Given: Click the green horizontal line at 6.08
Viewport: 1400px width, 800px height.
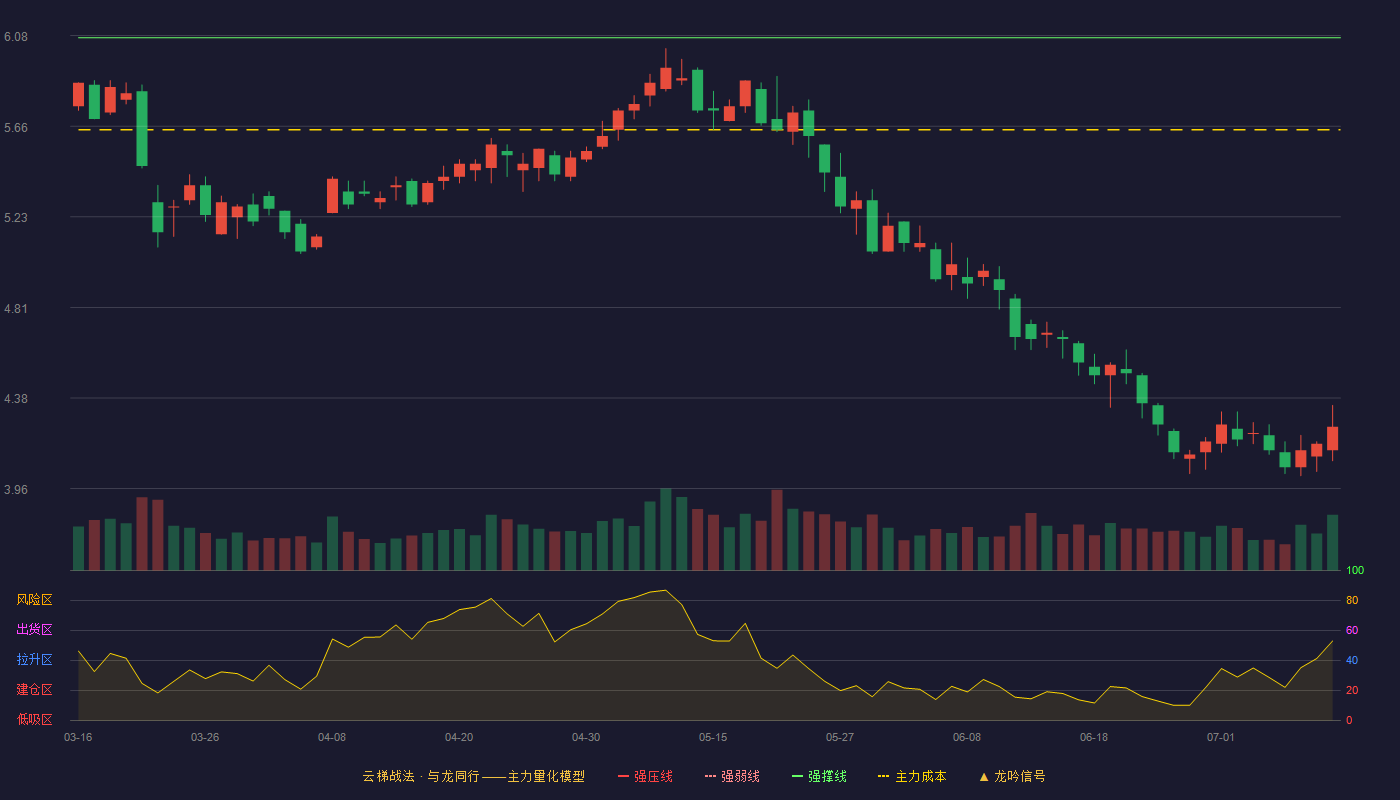Looking at the screenshot, I should pyautogui.click(x=709, y=38).
